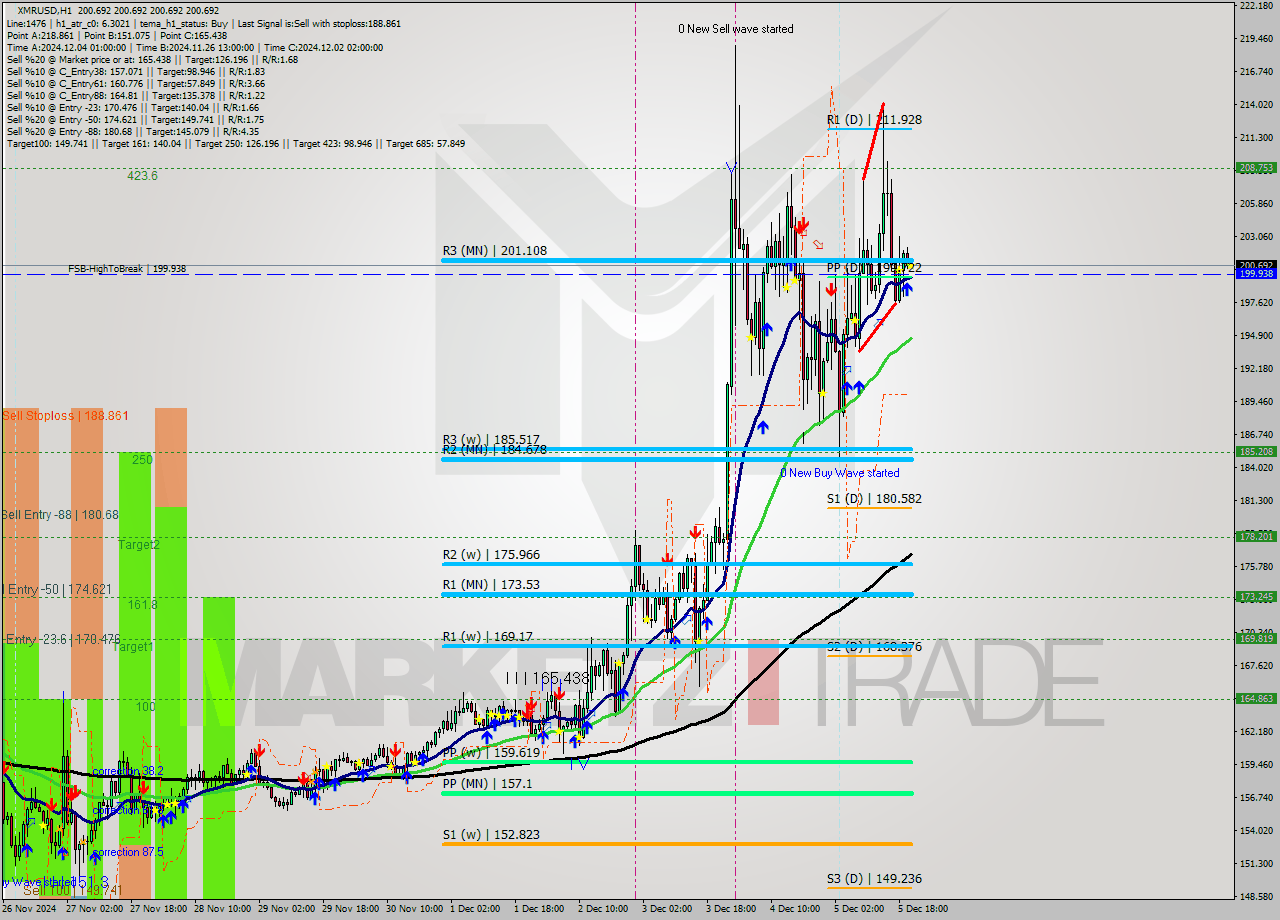Viewport: 1280px width, 920px height.
Task: Select the 'Sell Stoploss | 188.861' label
Action: point(65,416)
